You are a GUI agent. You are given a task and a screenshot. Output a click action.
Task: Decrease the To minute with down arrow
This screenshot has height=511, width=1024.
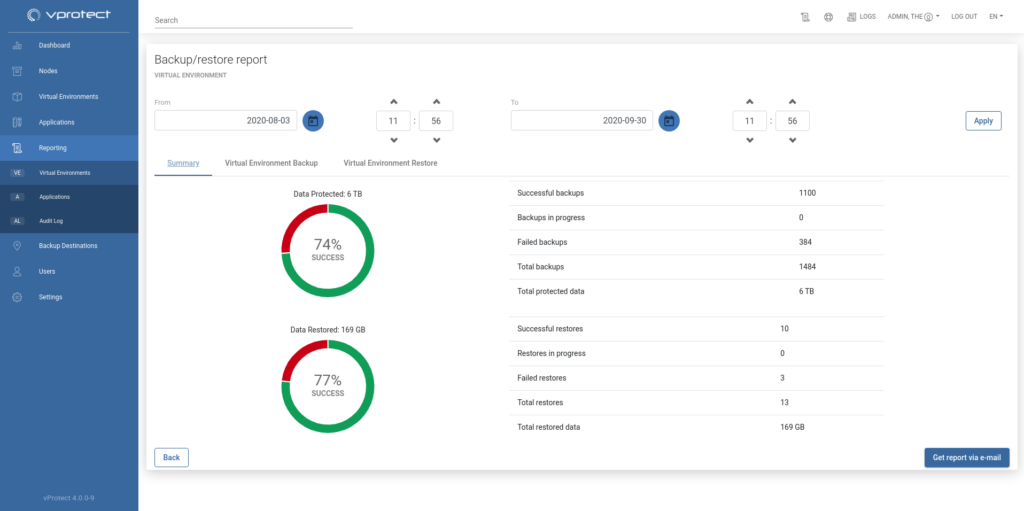(792, 140)
